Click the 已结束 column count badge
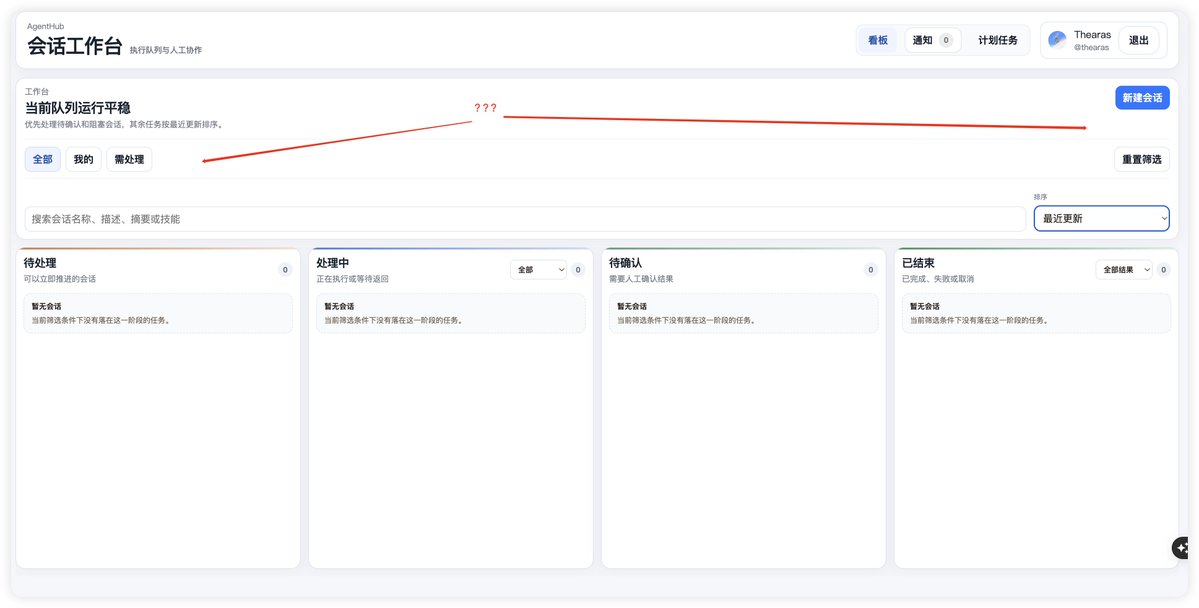The height and width of the screenshot is (608, 1199). (1163, 270)
